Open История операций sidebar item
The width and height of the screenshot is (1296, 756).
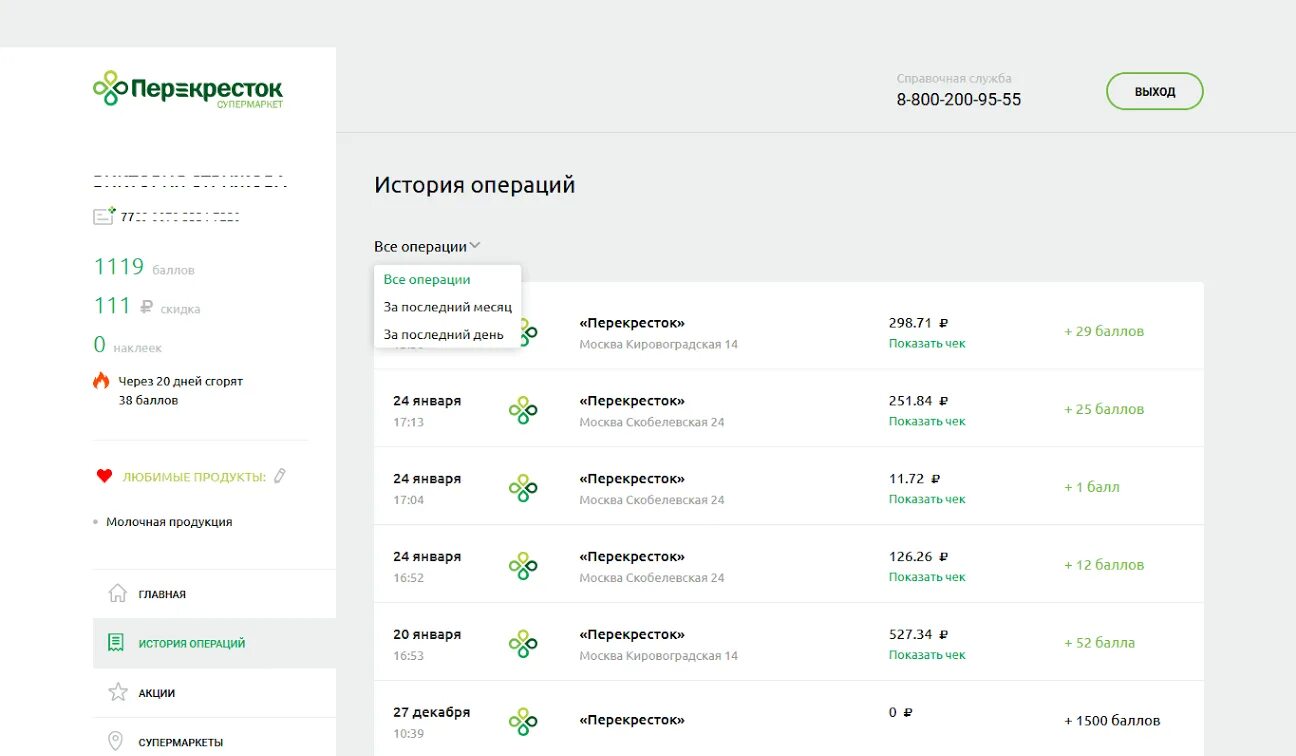(214, 643)
